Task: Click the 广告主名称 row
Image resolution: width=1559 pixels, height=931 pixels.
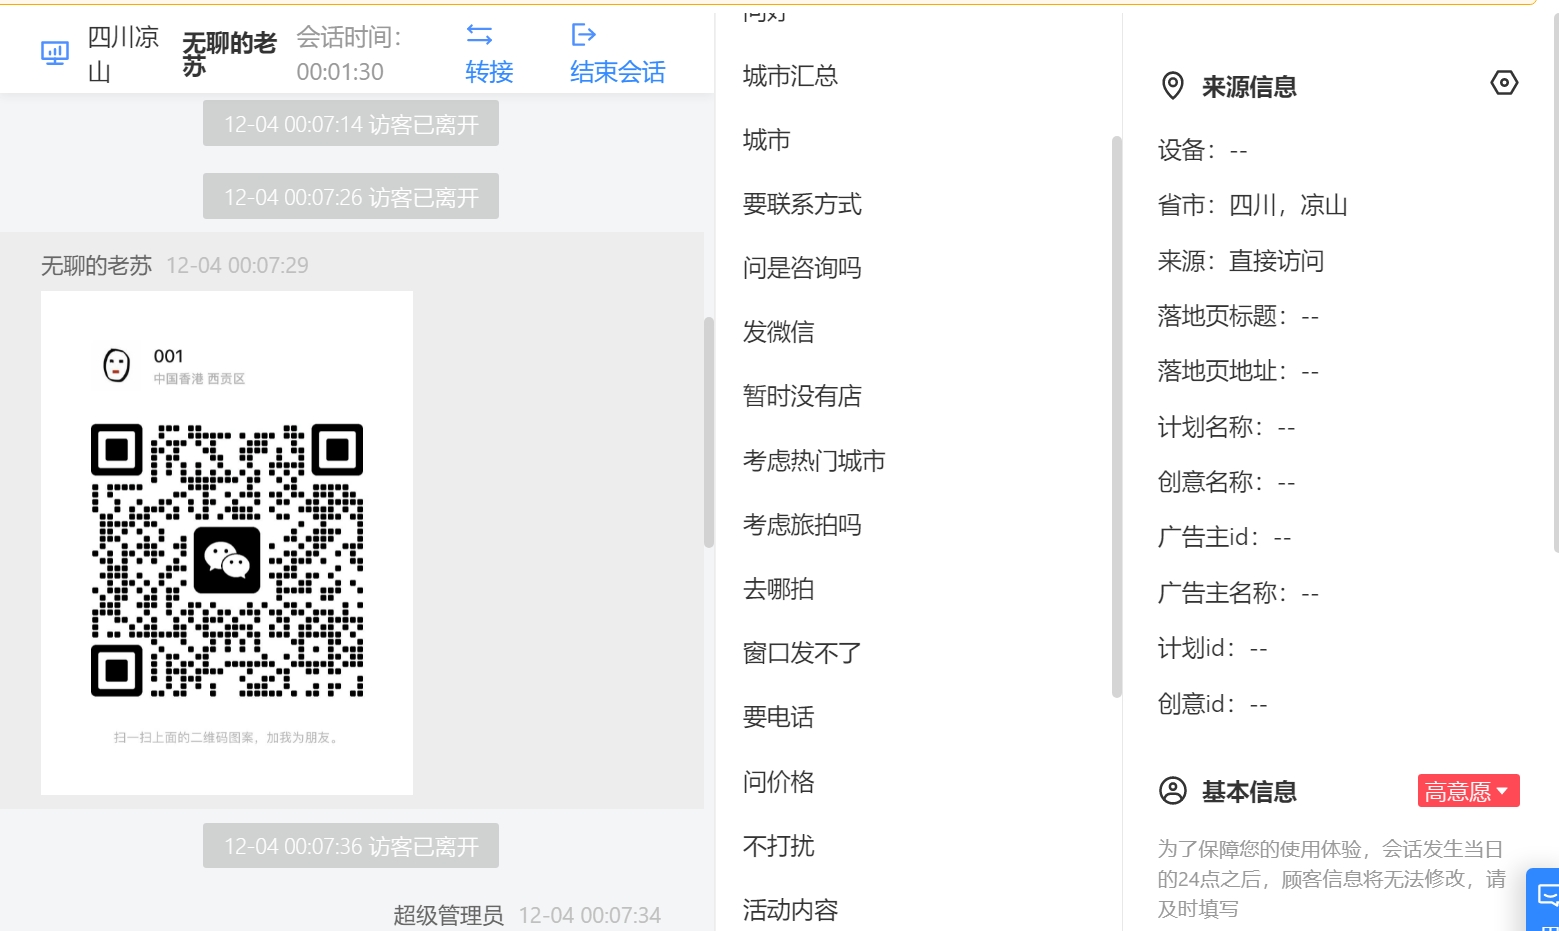Action: pyautogui.click(x=1238, y=593)
